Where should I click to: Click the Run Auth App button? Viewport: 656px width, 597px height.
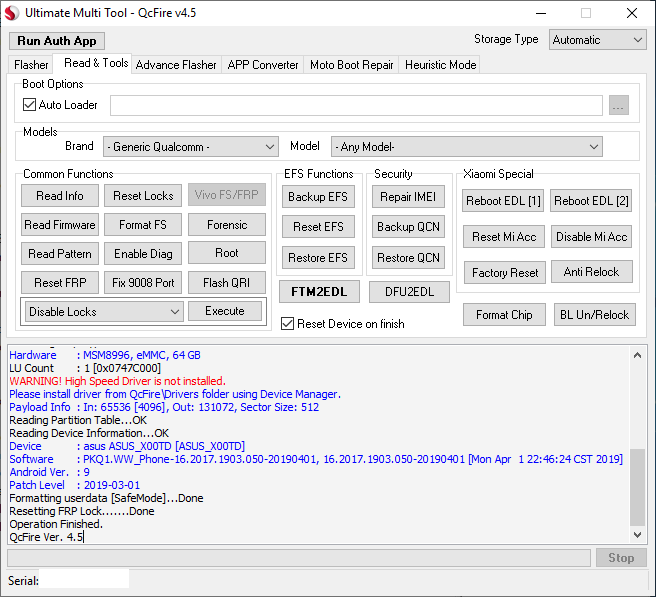tap(57, 41)
